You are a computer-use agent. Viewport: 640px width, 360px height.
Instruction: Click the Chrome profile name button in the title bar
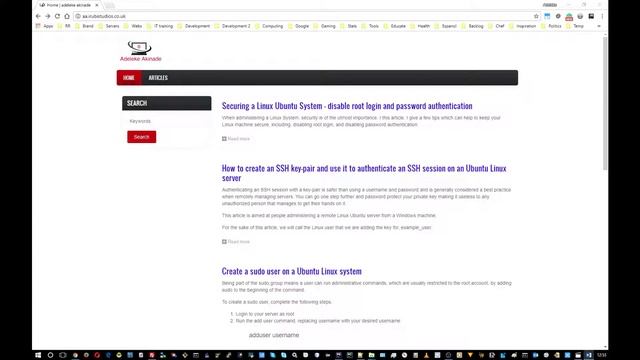550,5
